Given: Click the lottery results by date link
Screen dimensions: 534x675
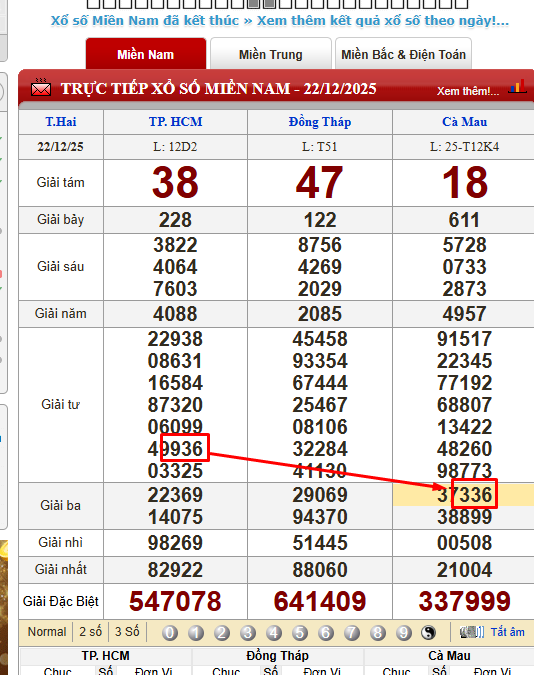Looking at the screenshot, I should pyautogui.click(x=383, y=21).
